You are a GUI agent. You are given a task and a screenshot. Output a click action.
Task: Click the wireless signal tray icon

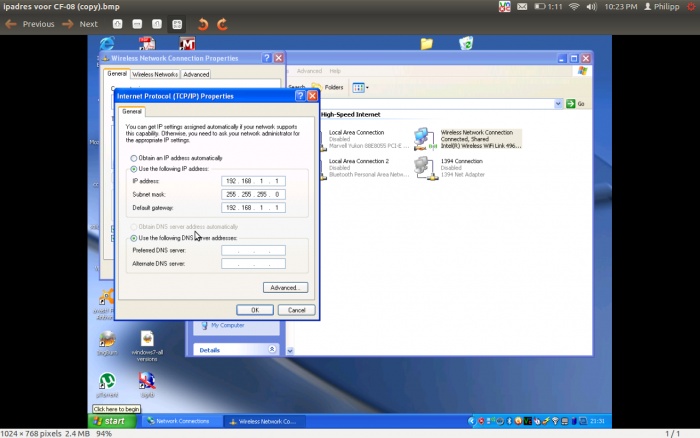555,421
